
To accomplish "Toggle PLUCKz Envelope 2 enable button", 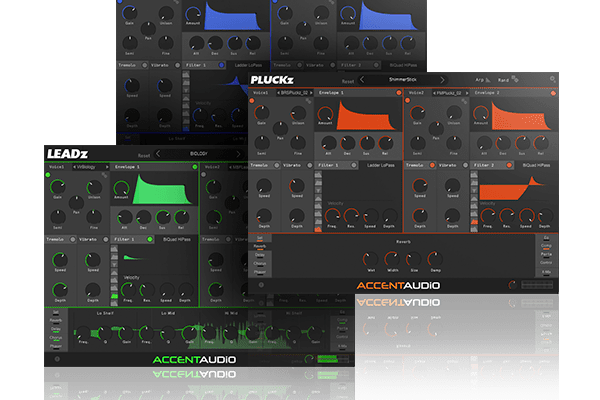I will pos(553,93).
